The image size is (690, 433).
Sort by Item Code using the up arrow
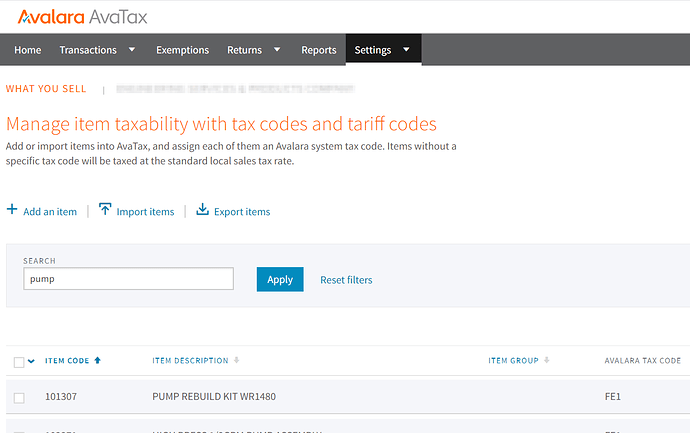[98, 360]
